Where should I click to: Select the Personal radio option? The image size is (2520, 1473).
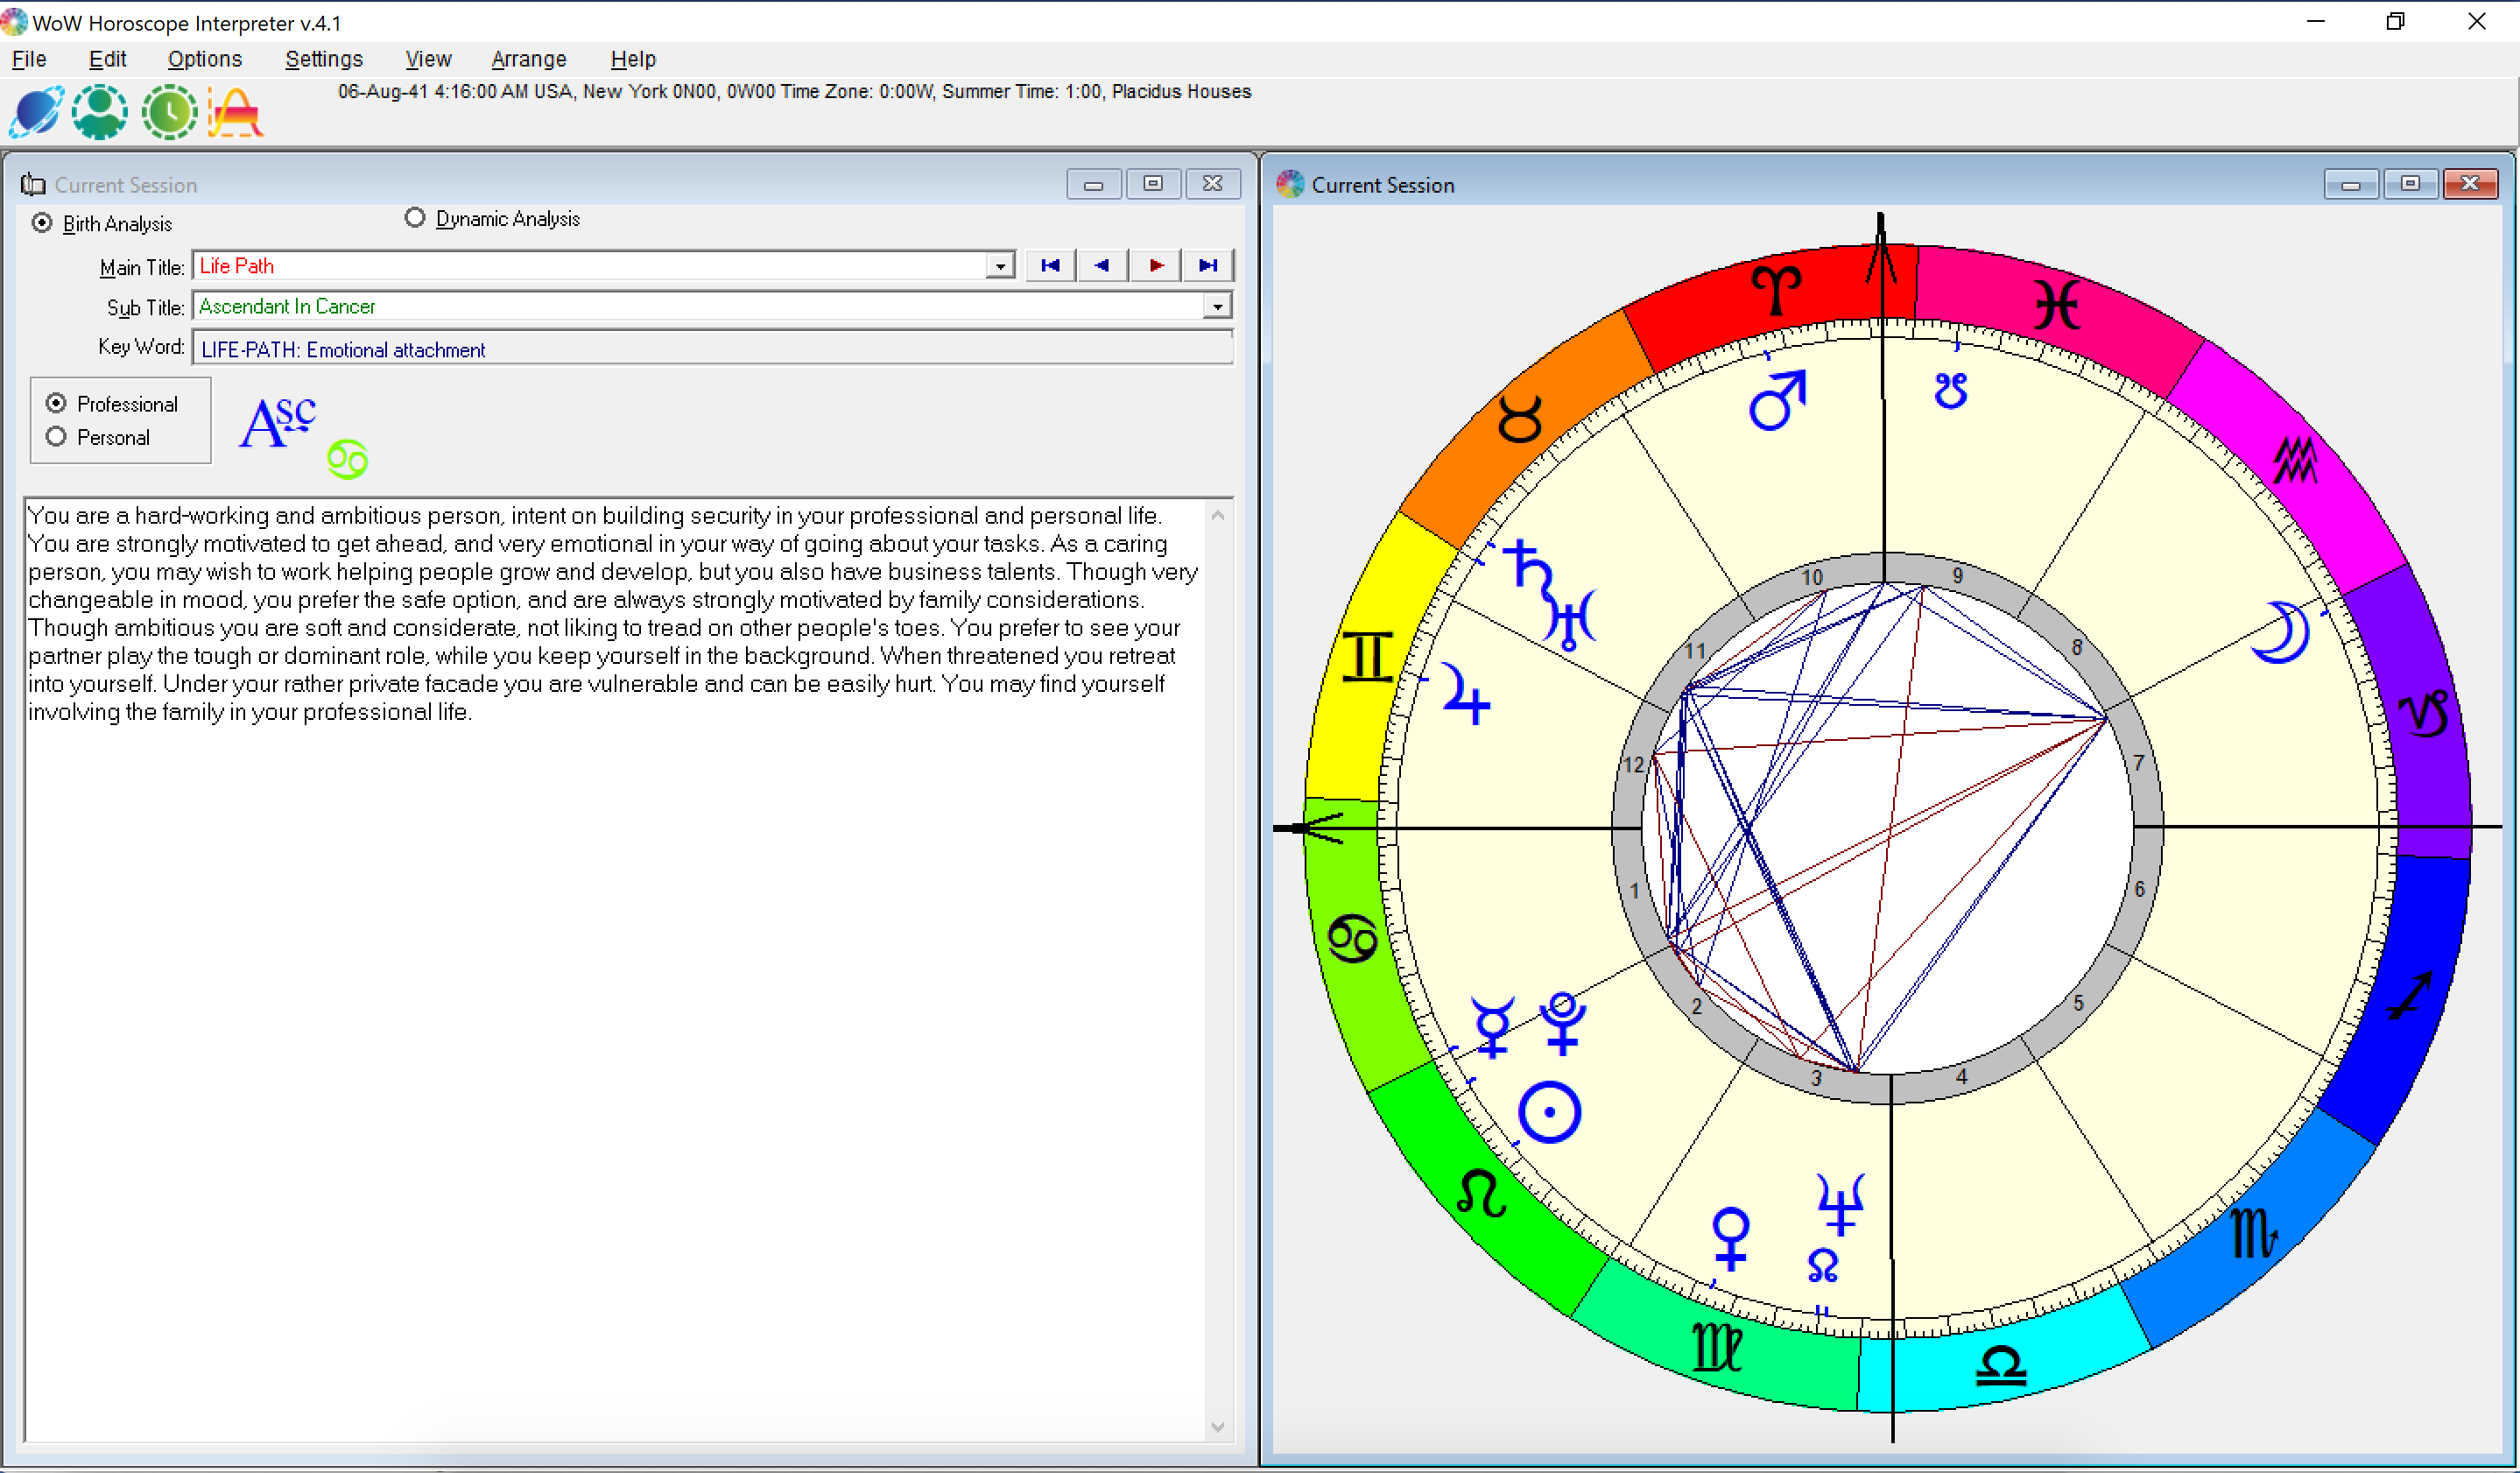coord(57,437)
